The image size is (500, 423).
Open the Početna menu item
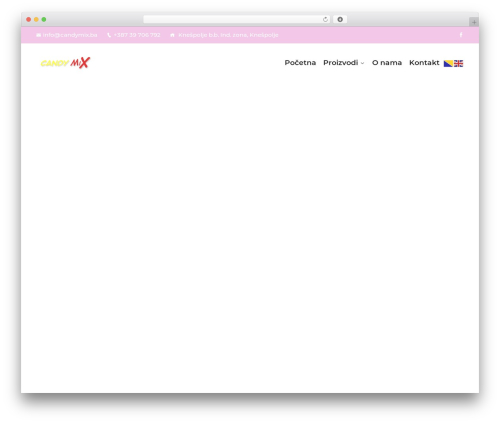tap(300, 63)
